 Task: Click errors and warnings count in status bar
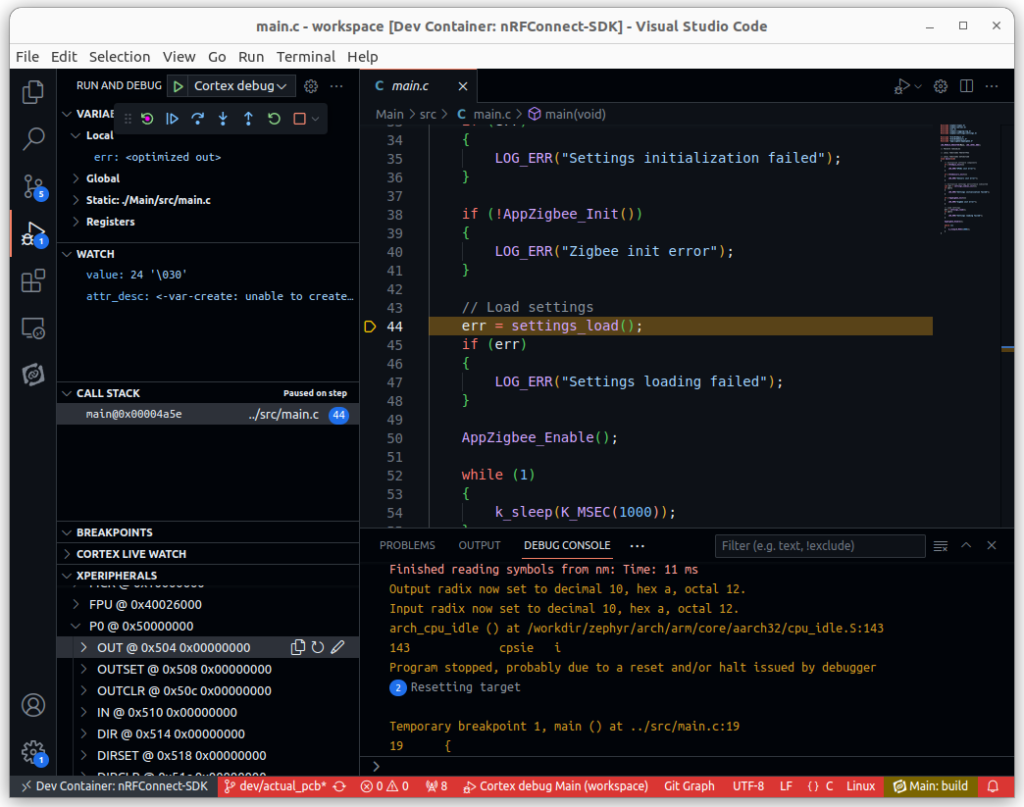[x=385, y=786]
